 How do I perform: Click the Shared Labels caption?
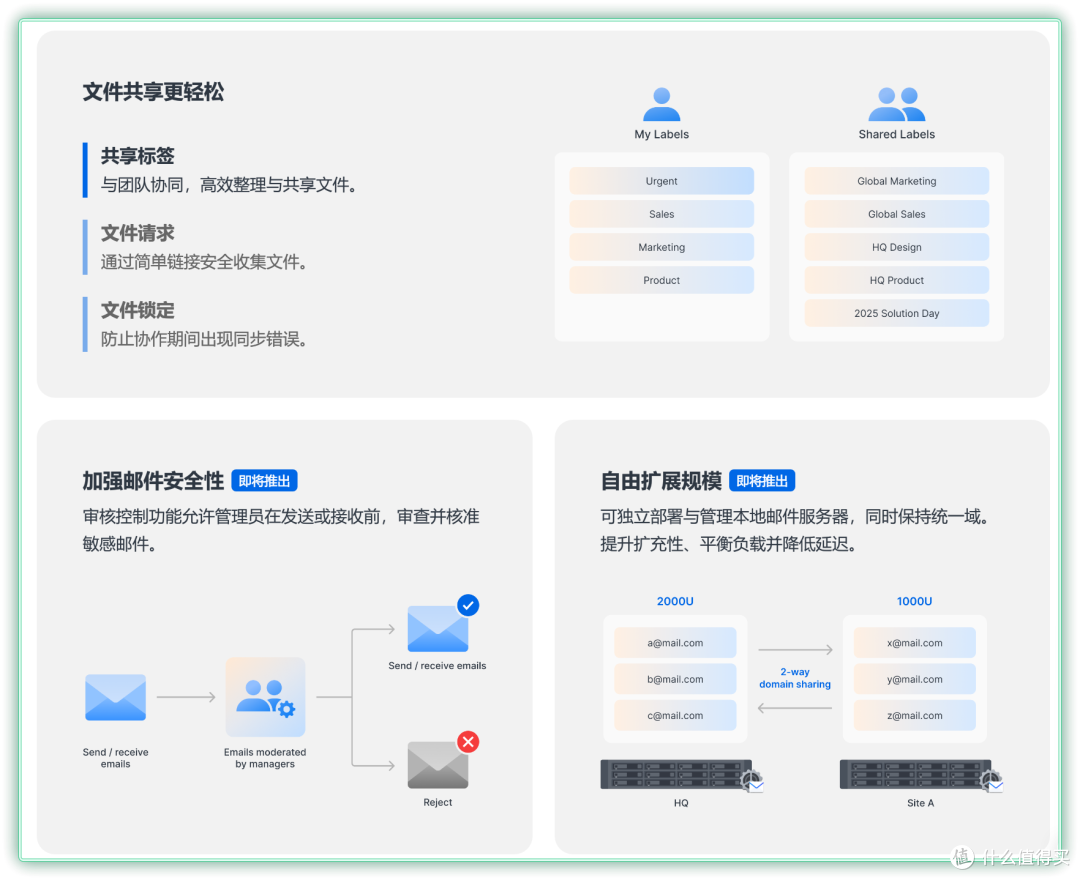tap(897, 134)
